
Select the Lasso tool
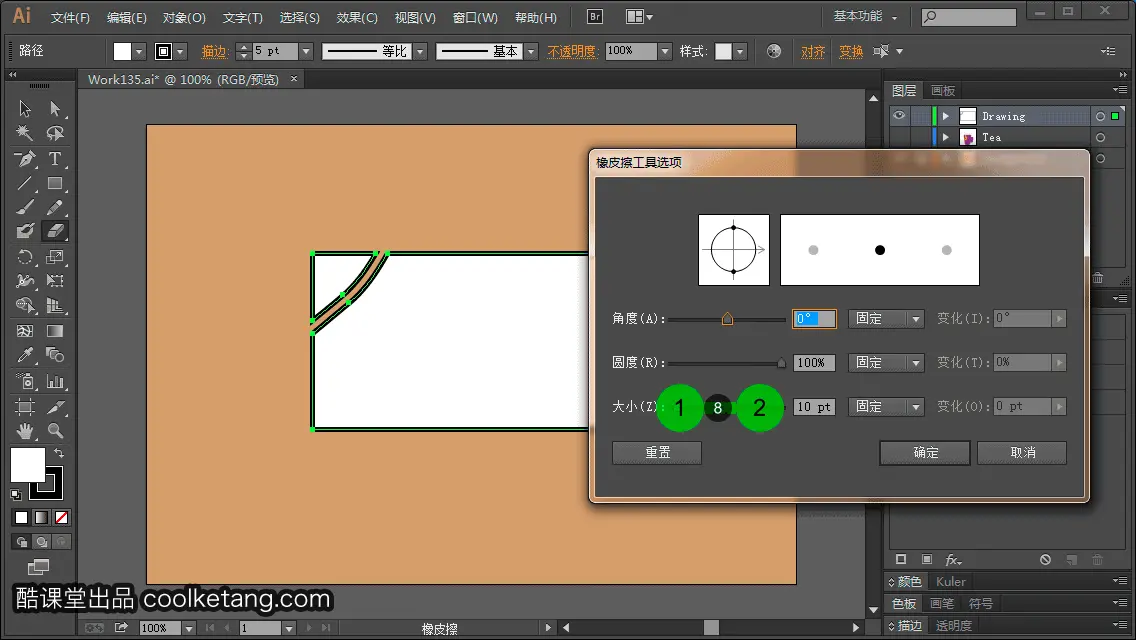pos(55,133)
